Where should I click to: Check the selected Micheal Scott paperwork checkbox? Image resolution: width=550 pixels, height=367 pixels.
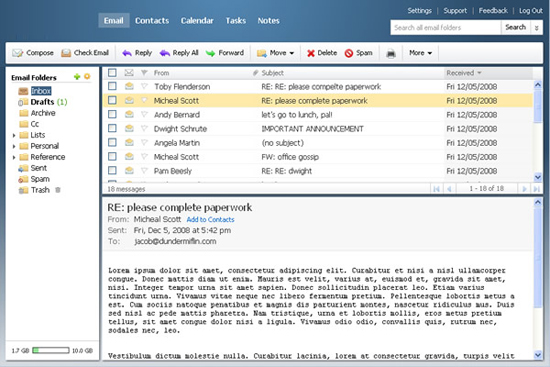tap(112, 100)
